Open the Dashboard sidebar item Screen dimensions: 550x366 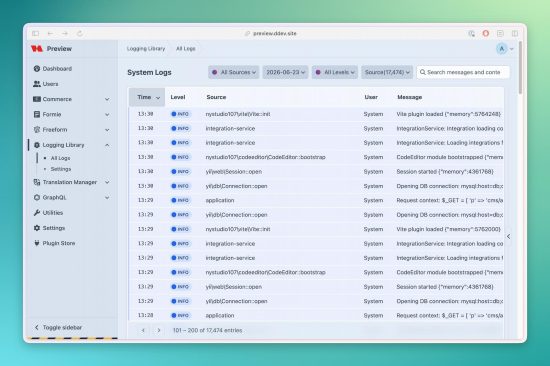(53, 68)
